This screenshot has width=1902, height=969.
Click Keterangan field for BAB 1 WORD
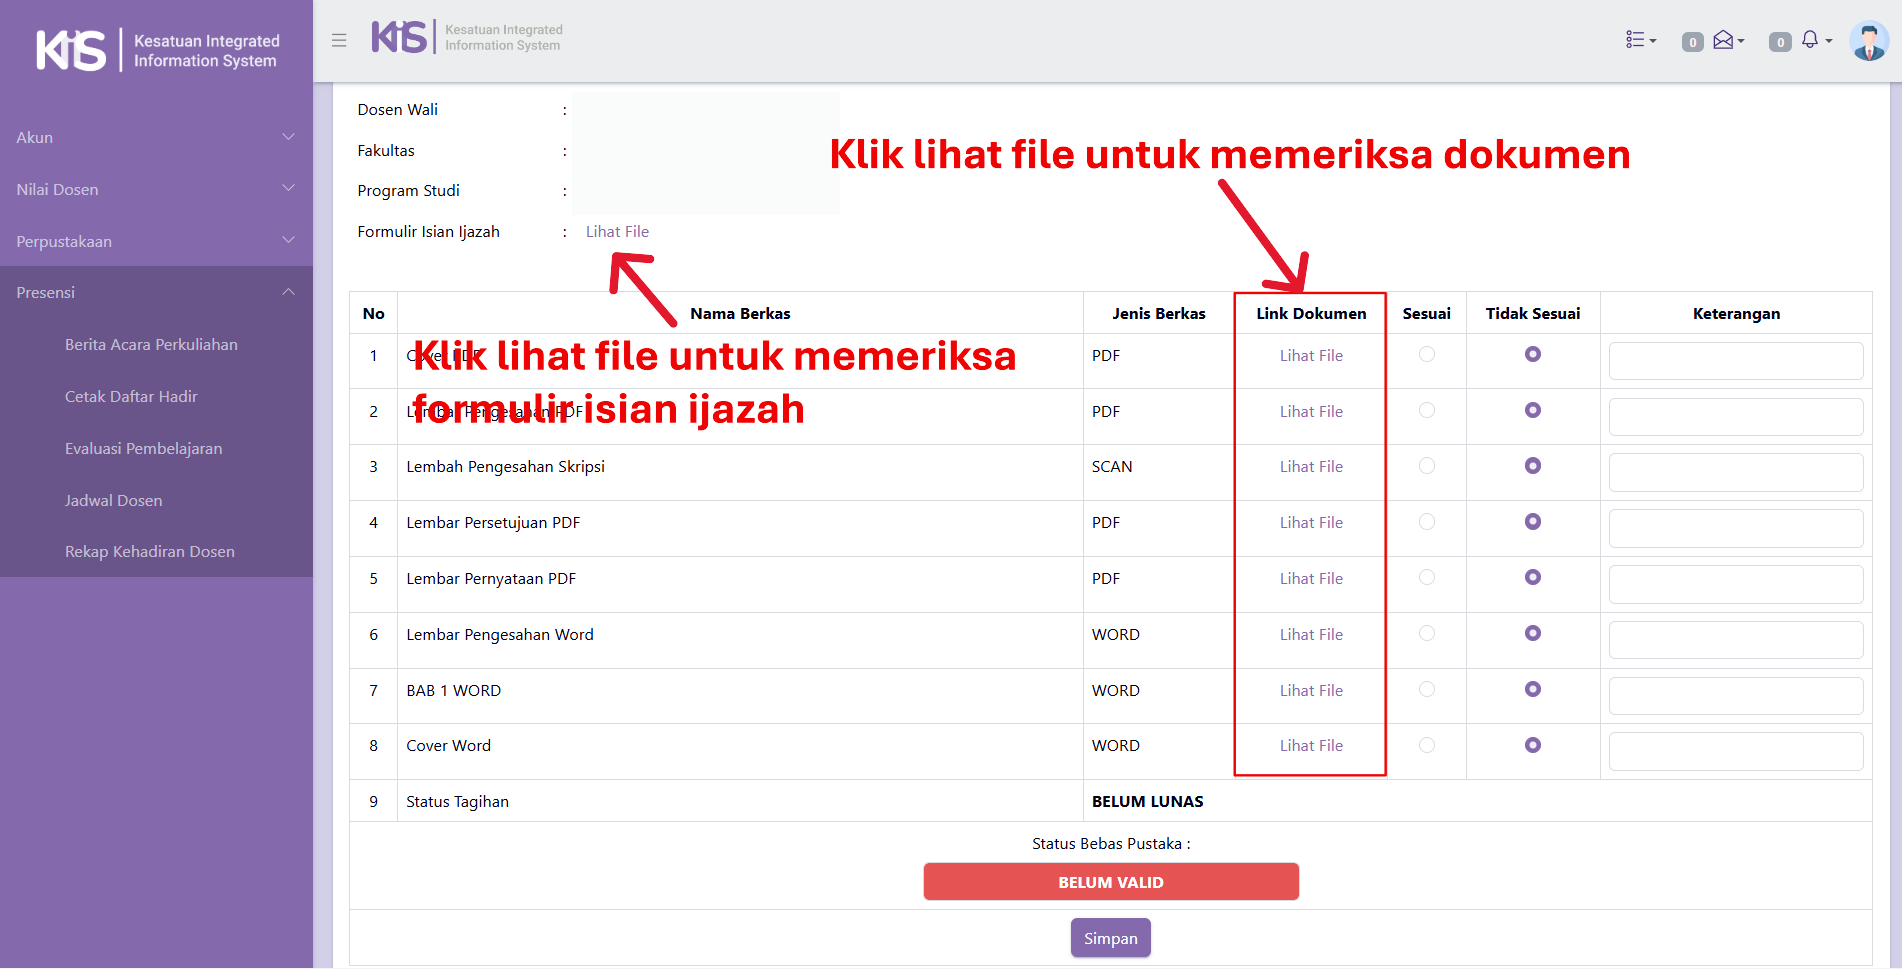1735,695
